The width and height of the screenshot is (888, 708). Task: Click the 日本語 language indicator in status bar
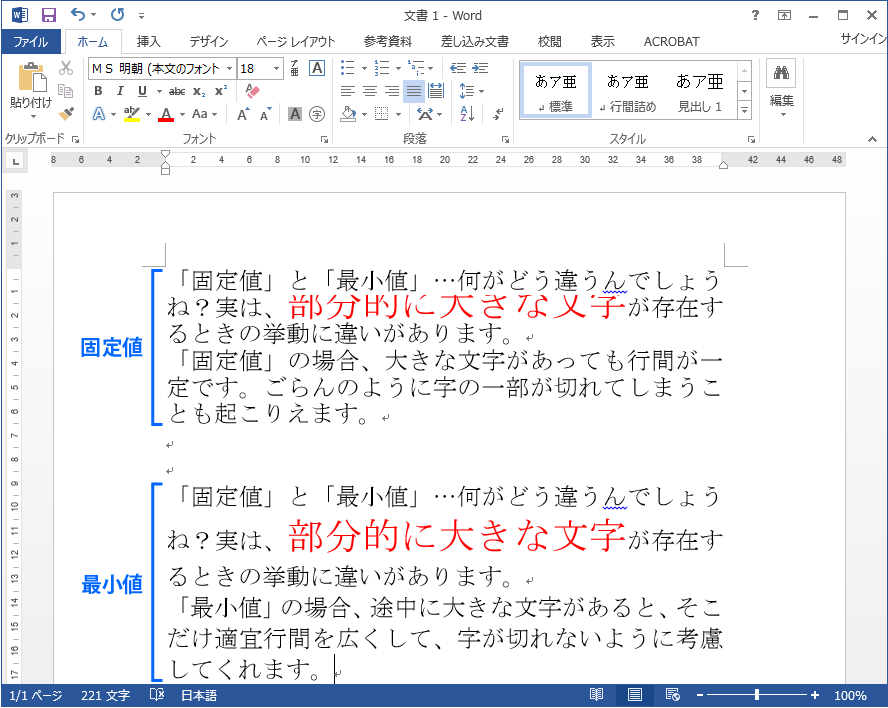(x=198, y=695)
